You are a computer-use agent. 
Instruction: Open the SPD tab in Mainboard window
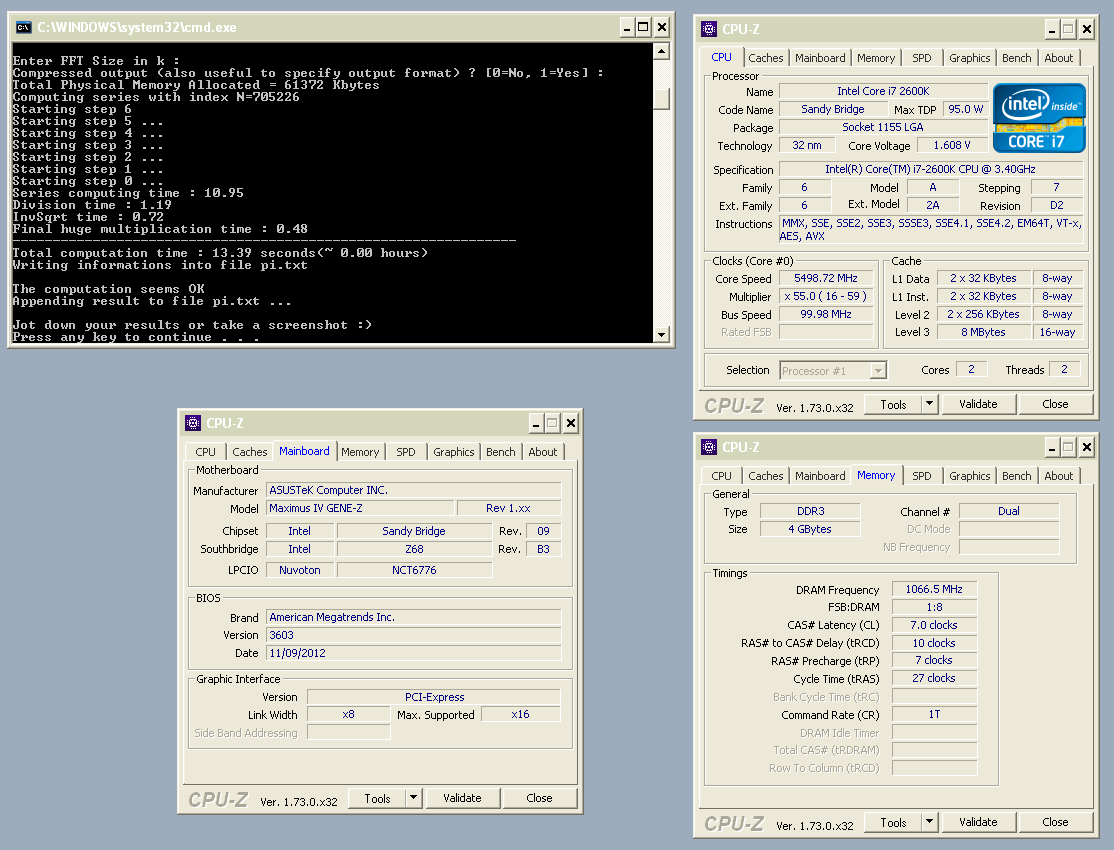point(405,452)
